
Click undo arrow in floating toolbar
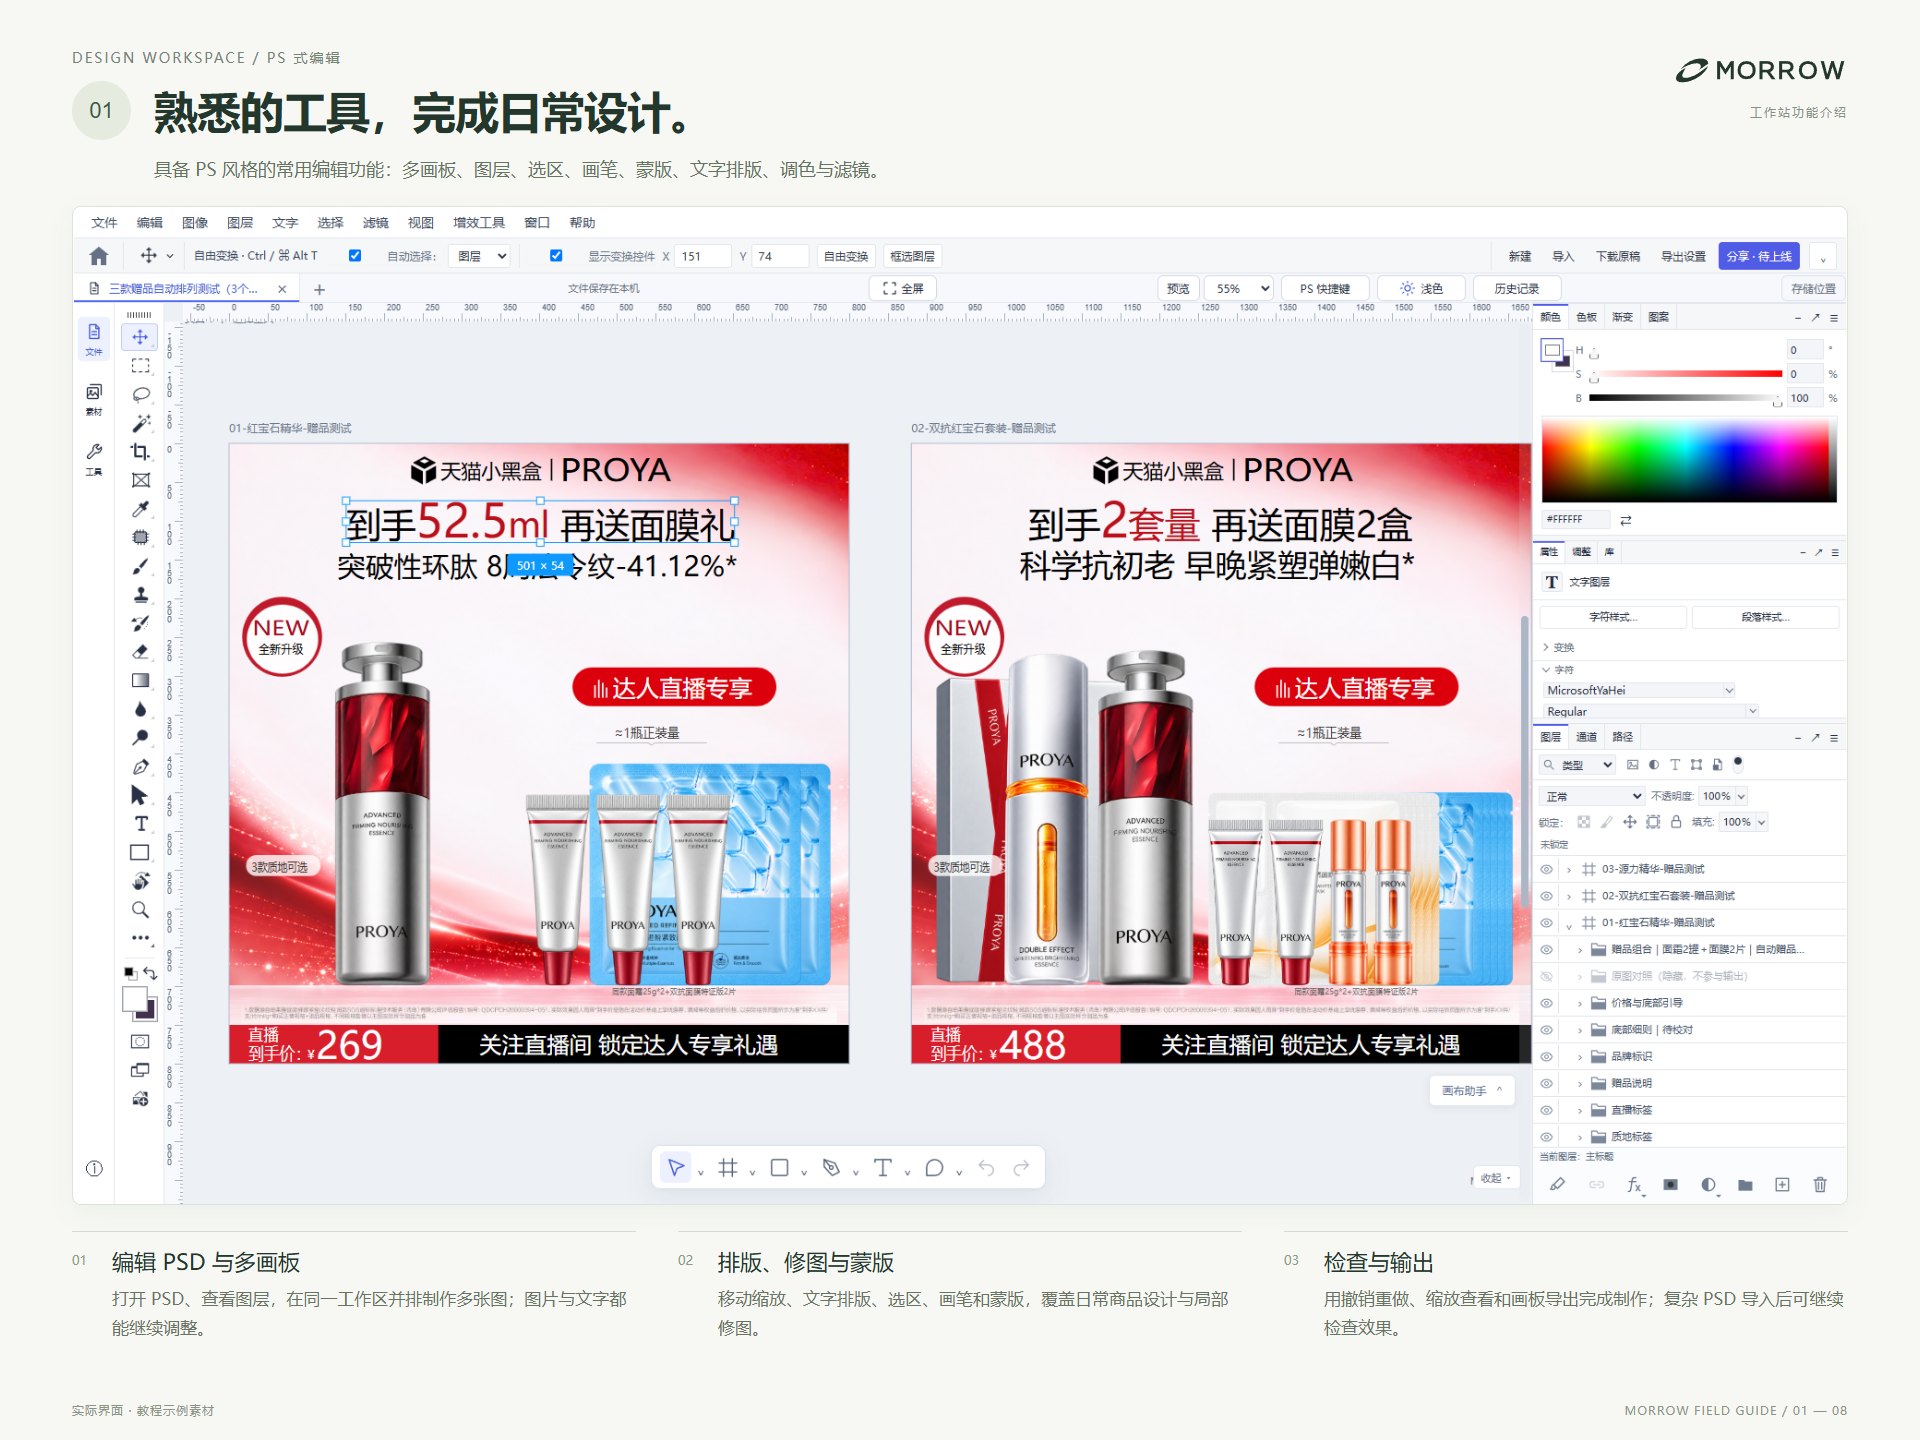986,1168
